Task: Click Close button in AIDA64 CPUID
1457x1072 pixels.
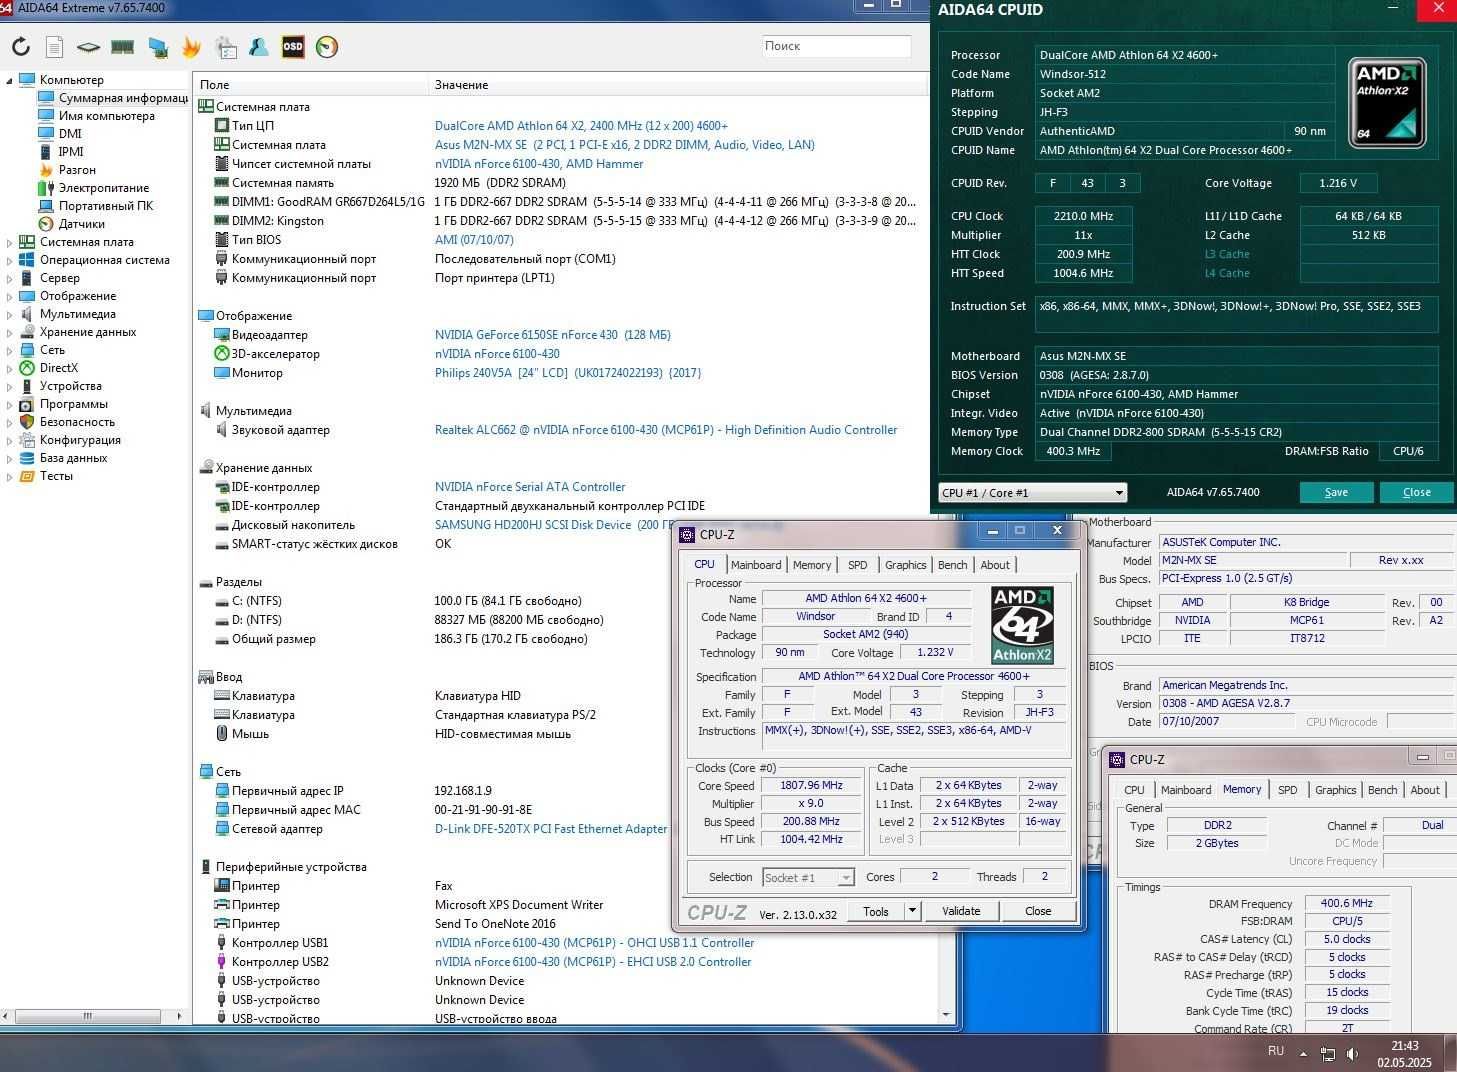Action: [1416, 492]
